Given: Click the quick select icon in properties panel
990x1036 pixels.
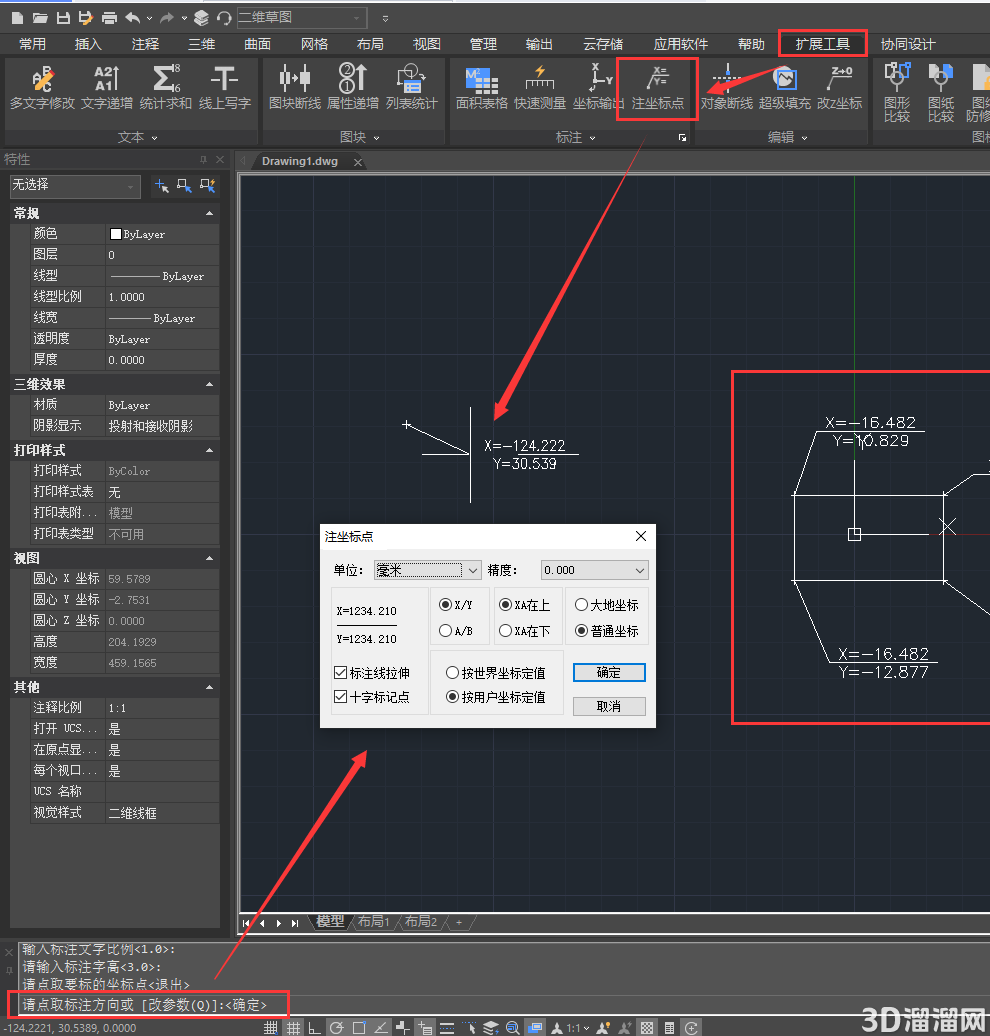Looking at the screenshot, I should point(207,186).
